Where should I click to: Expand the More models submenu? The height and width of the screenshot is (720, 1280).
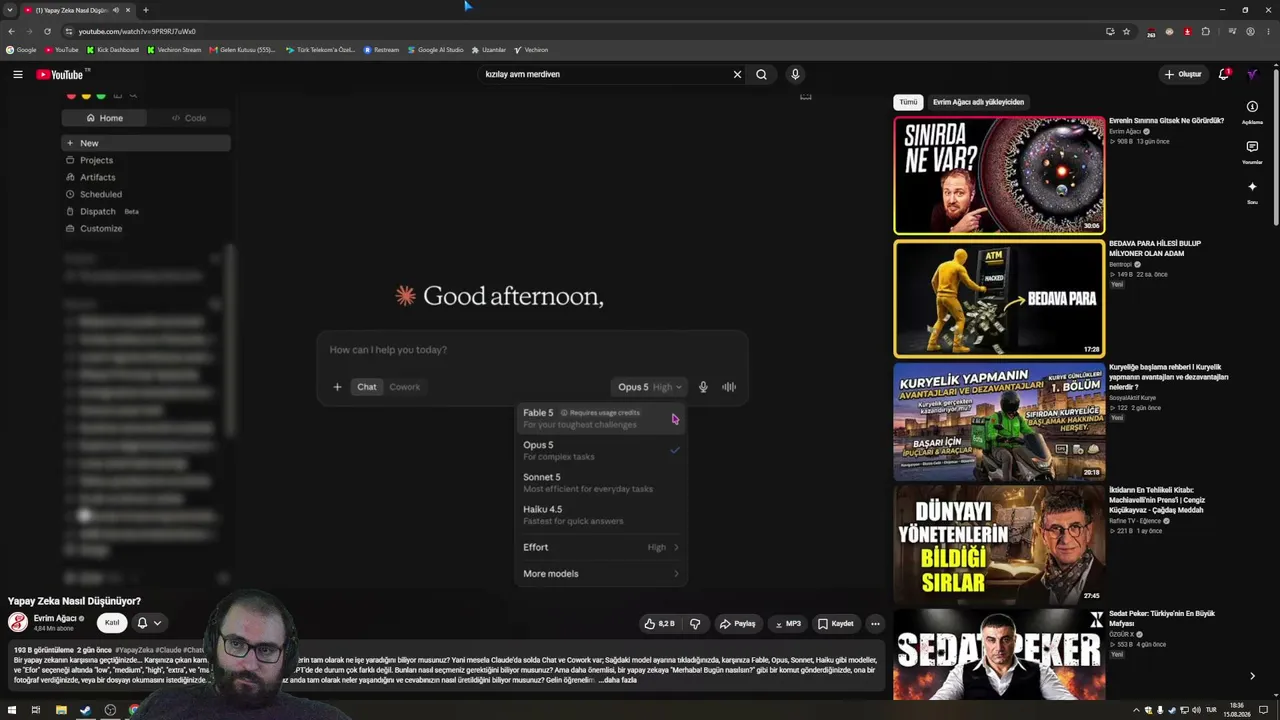click(x=601, y=574)
